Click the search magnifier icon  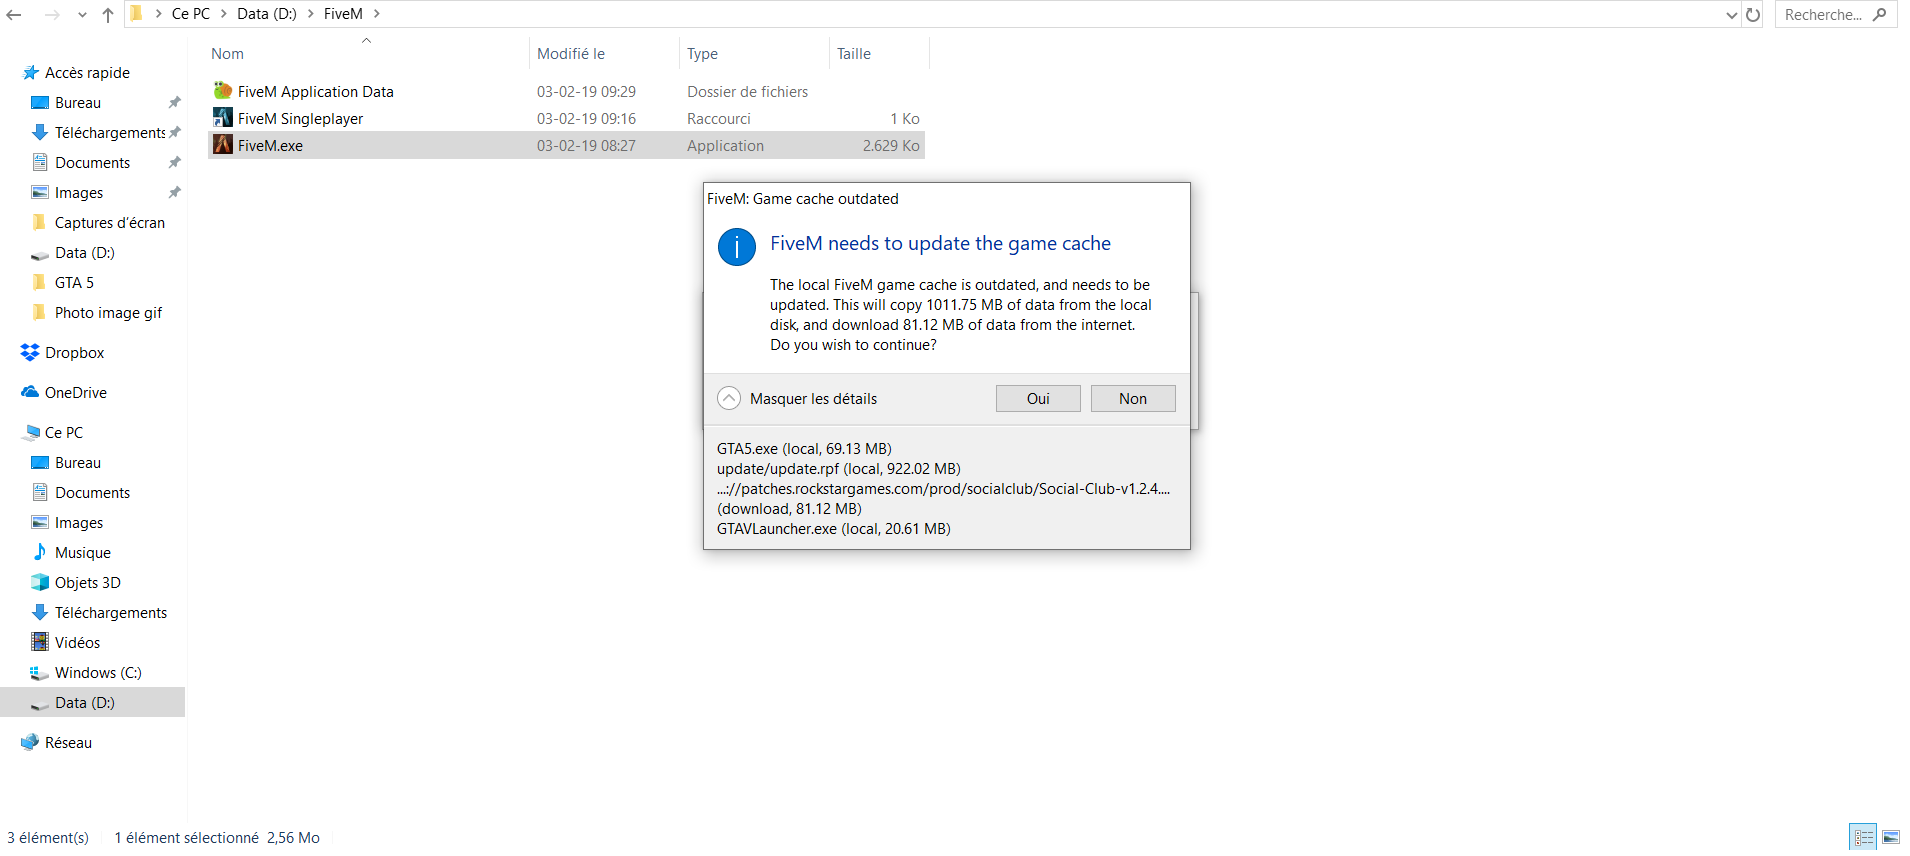1880,15
